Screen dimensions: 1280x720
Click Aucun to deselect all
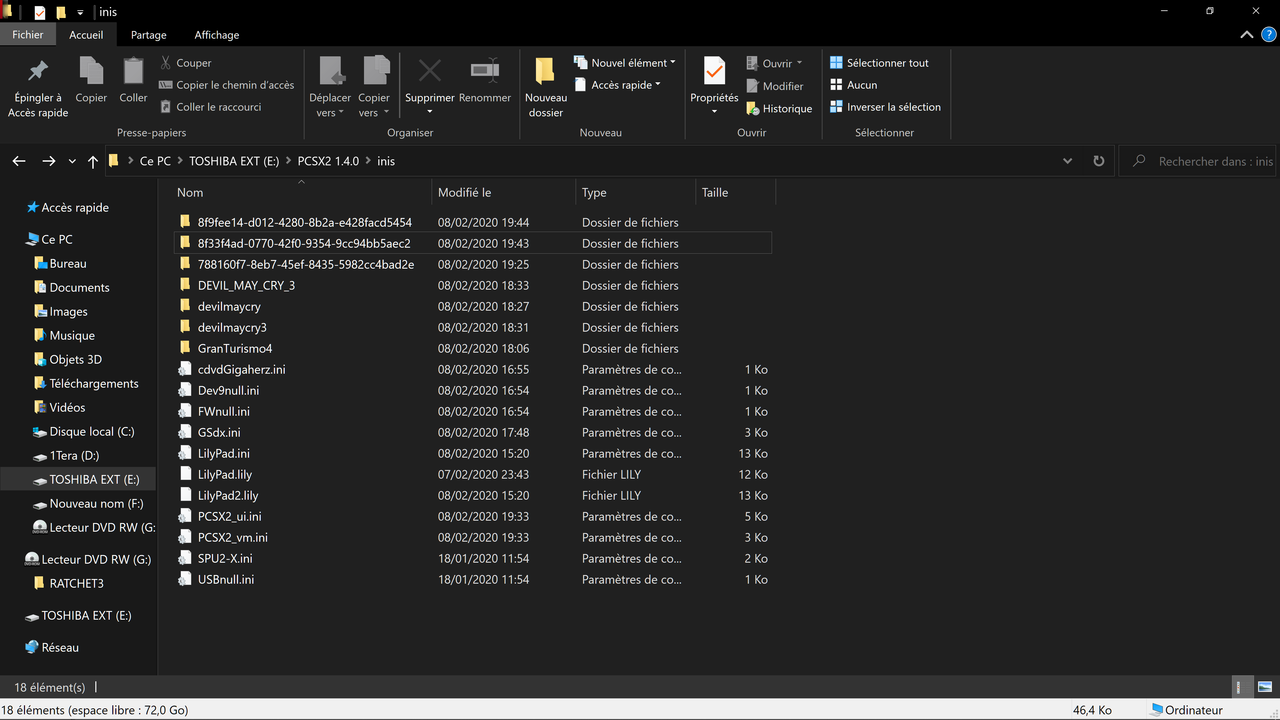pyautogui.click(x=853, y=85)
